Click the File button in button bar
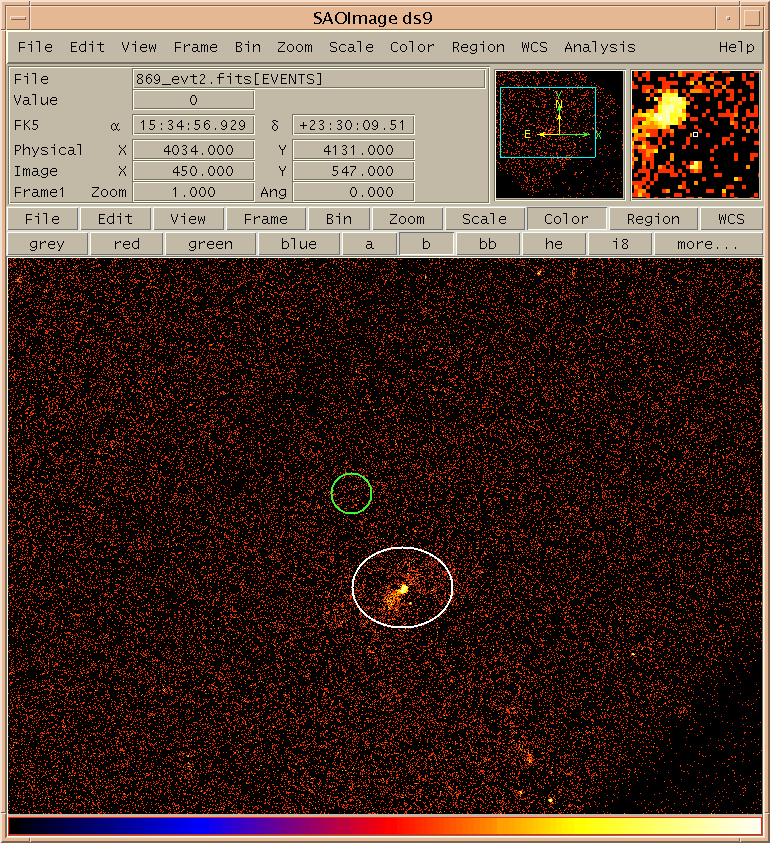This screenshot has width=770, height=843. [x=42, y=219]
